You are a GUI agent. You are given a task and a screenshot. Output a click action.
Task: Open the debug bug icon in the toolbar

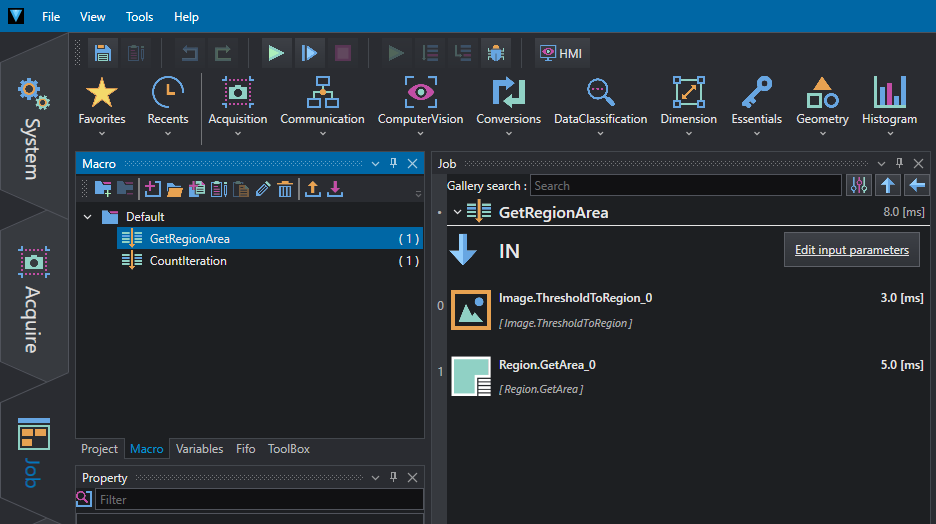(x=495, y=53)
